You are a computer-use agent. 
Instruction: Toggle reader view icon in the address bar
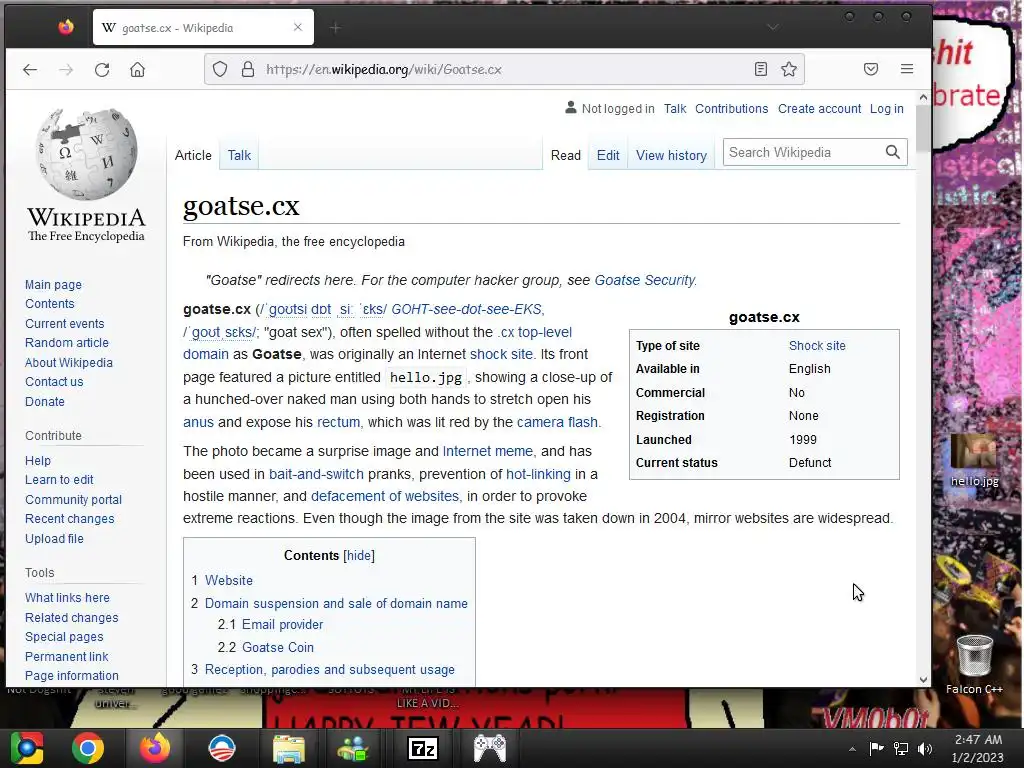[x=760, y=69]
